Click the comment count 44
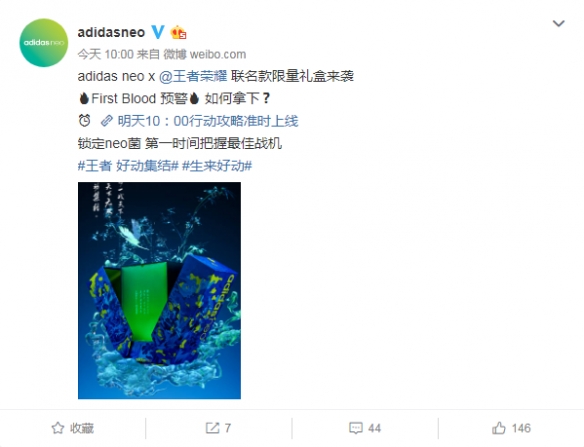 coord(375,428)
